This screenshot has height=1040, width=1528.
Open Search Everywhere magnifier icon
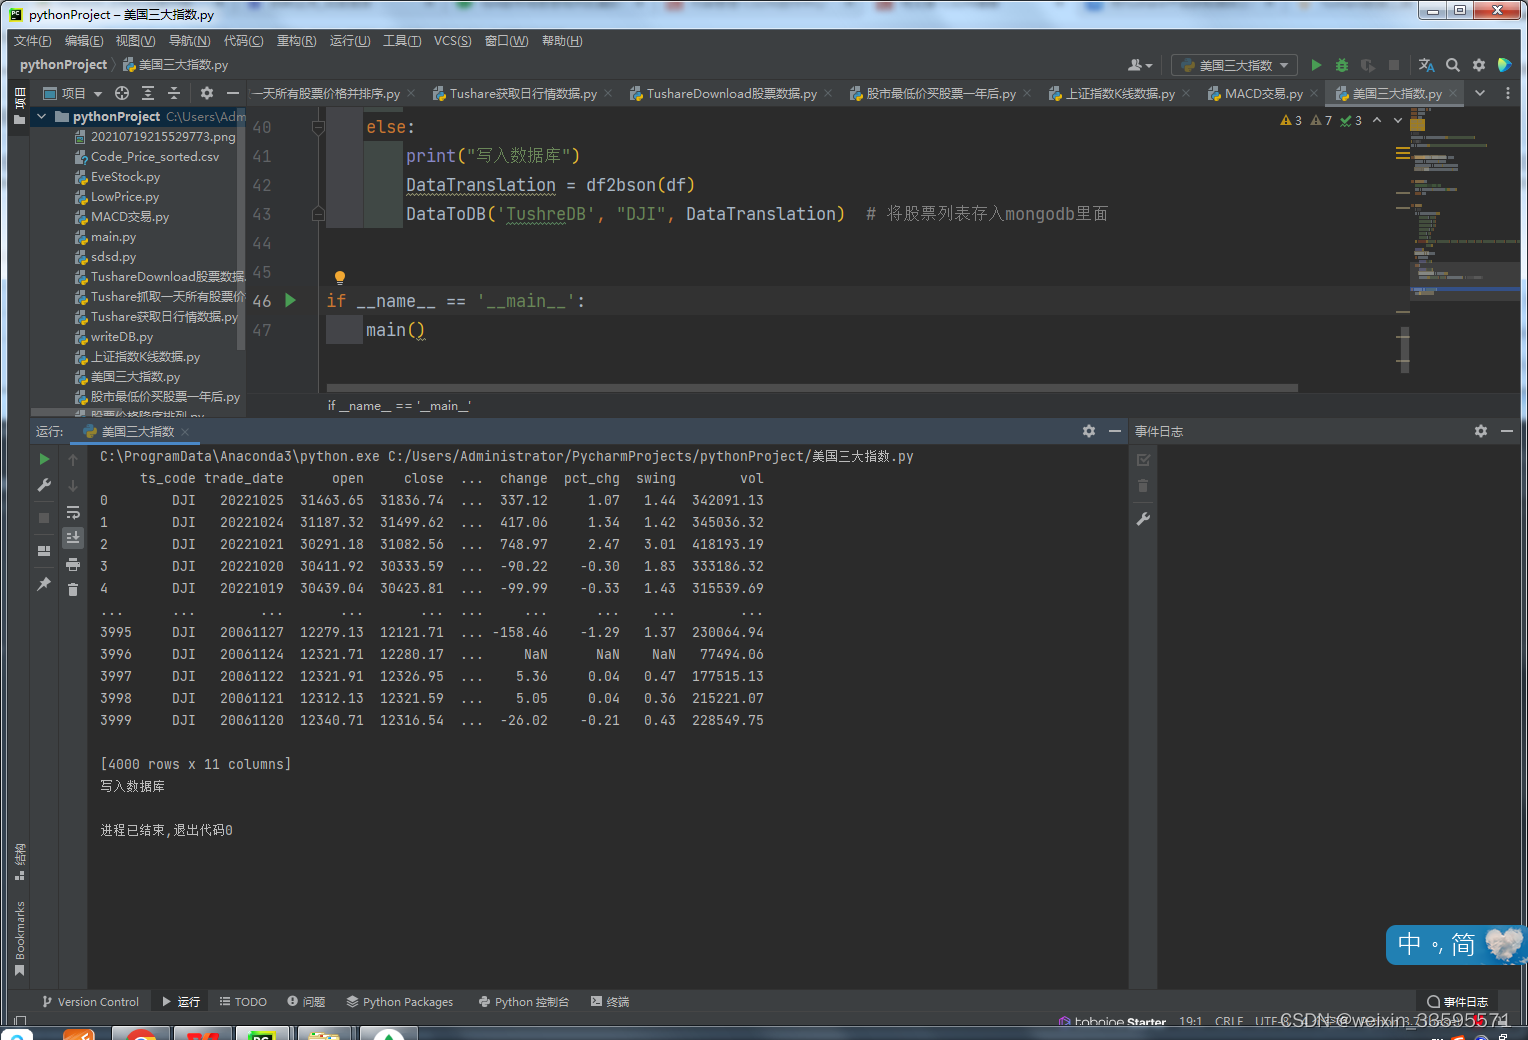1453,65
